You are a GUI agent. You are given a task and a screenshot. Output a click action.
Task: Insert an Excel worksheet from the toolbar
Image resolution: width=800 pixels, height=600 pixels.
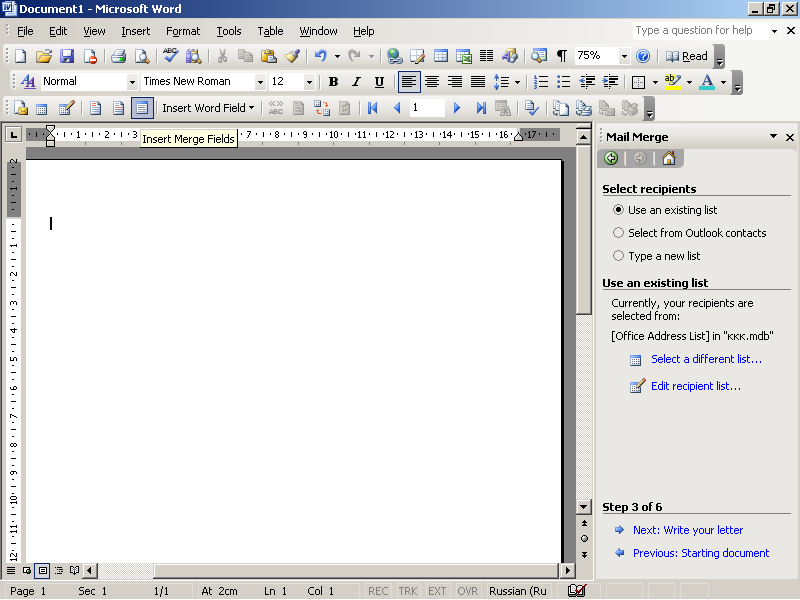pos(463,56)
